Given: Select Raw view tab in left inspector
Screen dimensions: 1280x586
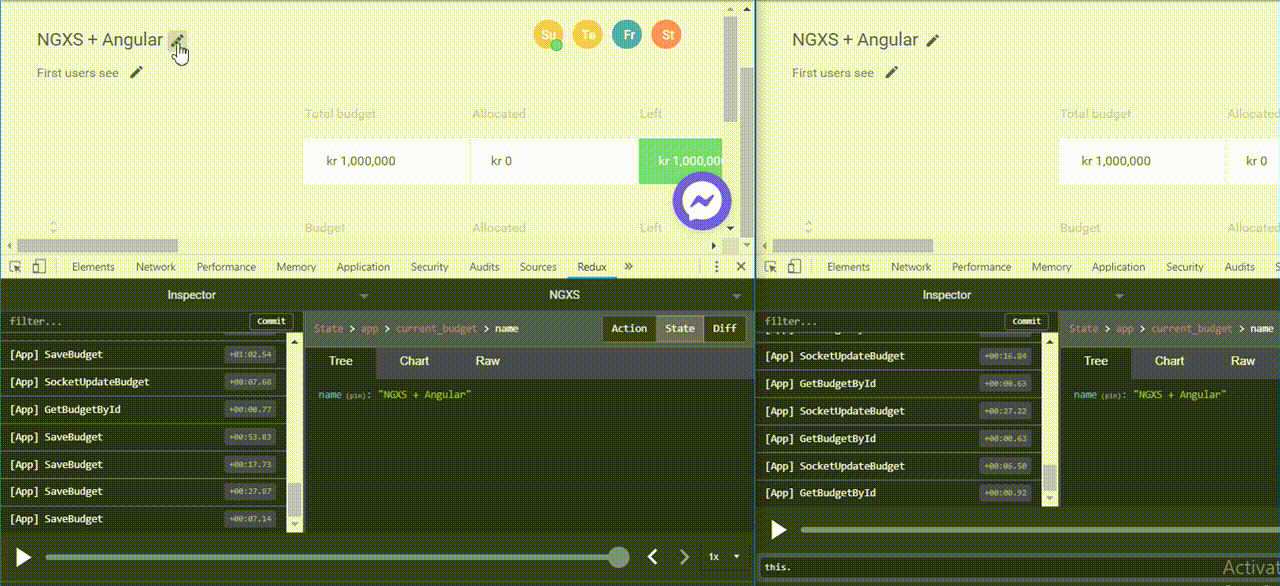Looking at the screenshot, I should tap(488, 361).
